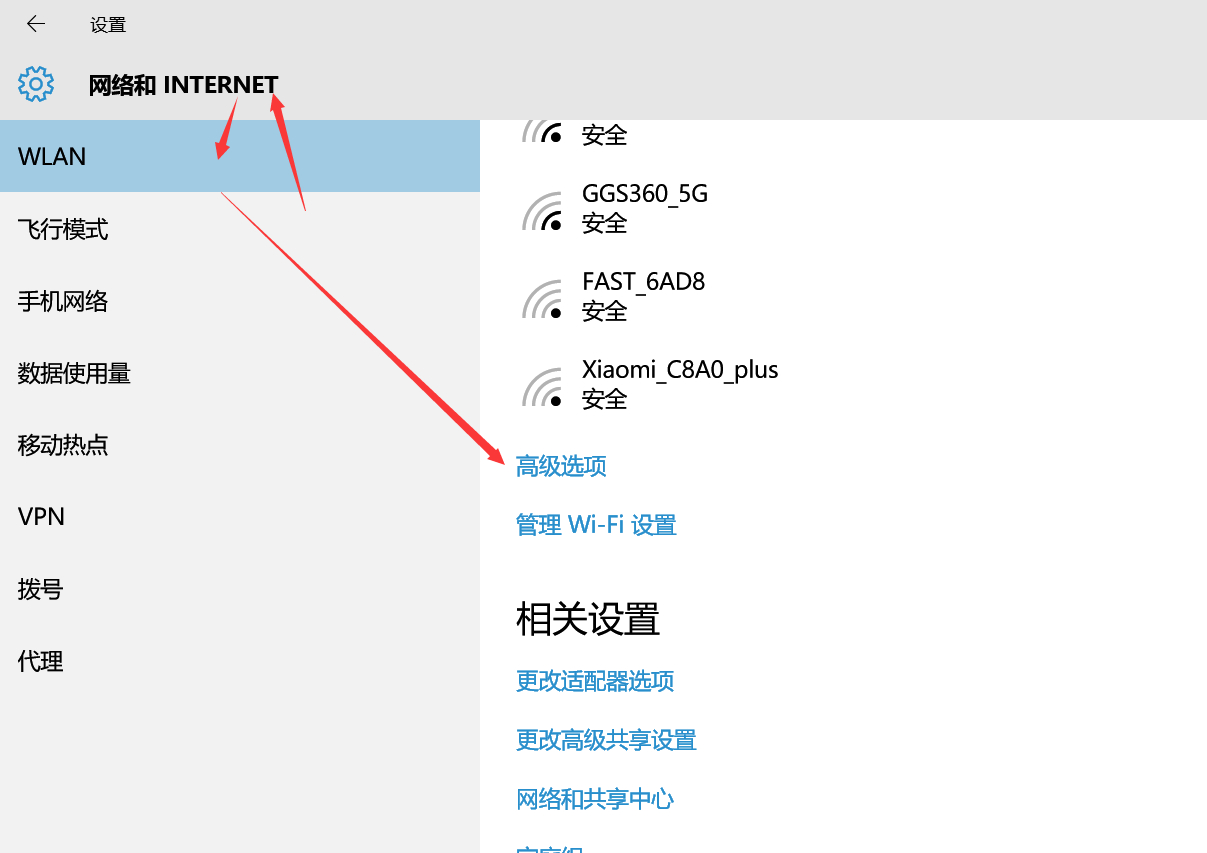The image size is (1207, 853).
Task: Open 网络和共享中心 link
Action: (595, 799)
